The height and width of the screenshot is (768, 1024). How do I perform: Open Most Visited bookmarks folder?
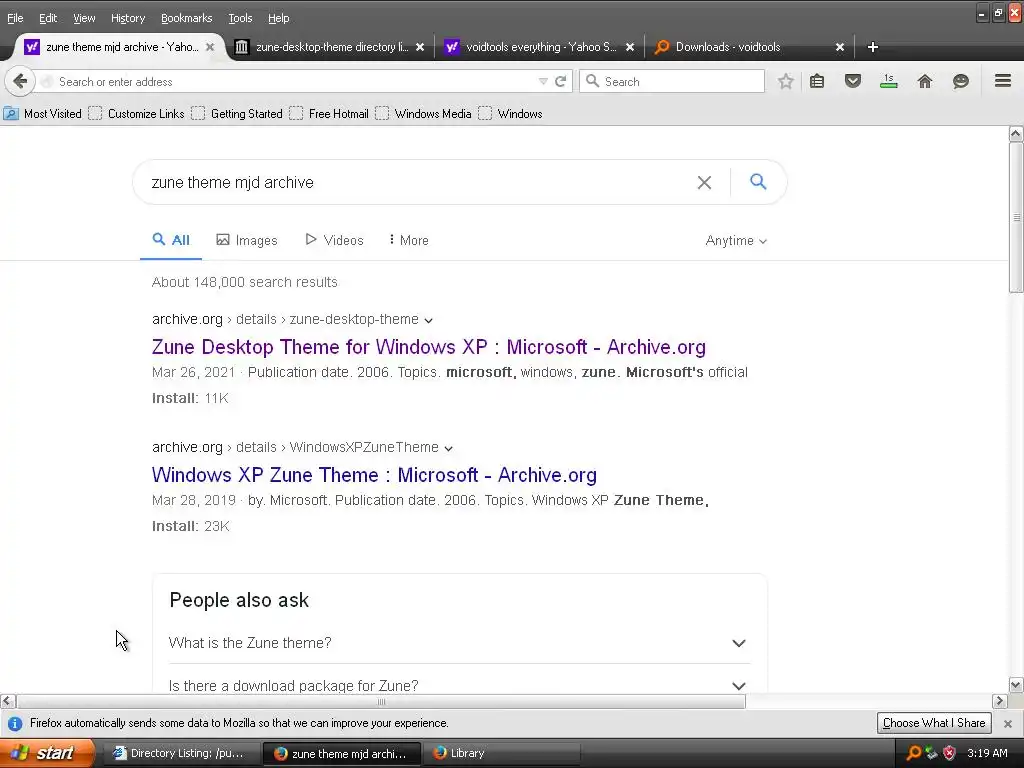point(42,114)
